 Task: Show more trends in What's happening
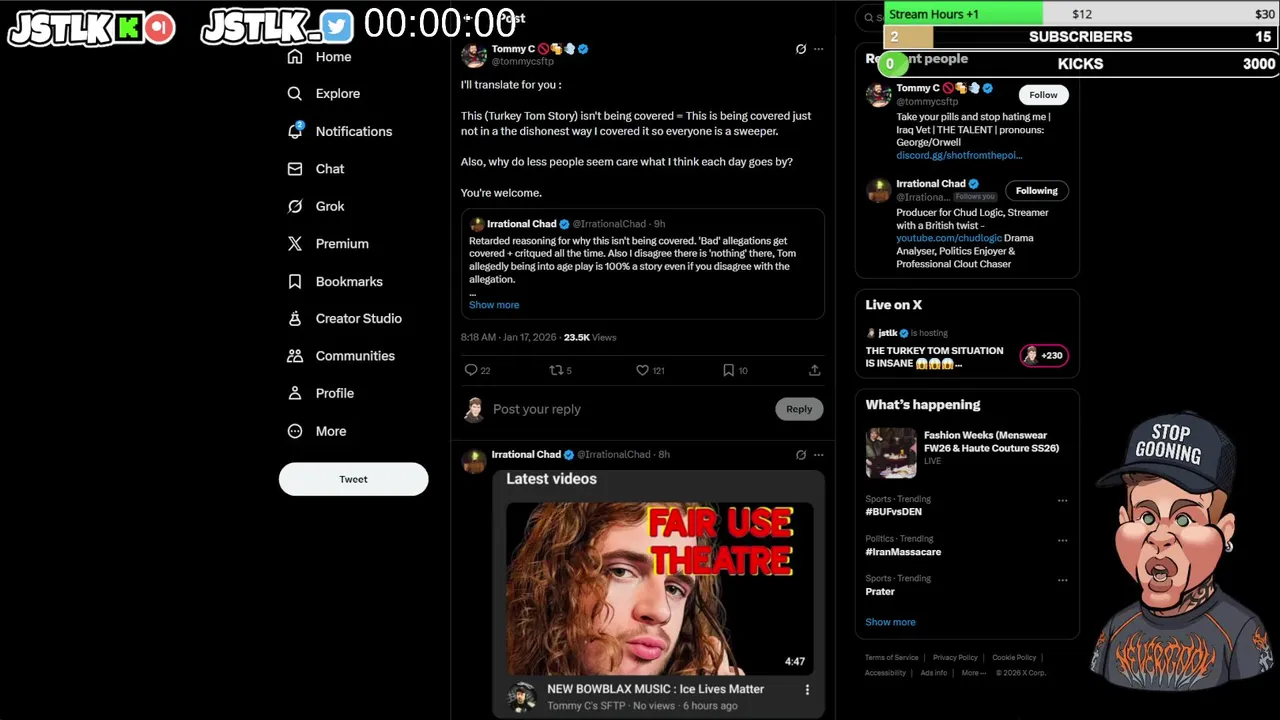[890, 622]
